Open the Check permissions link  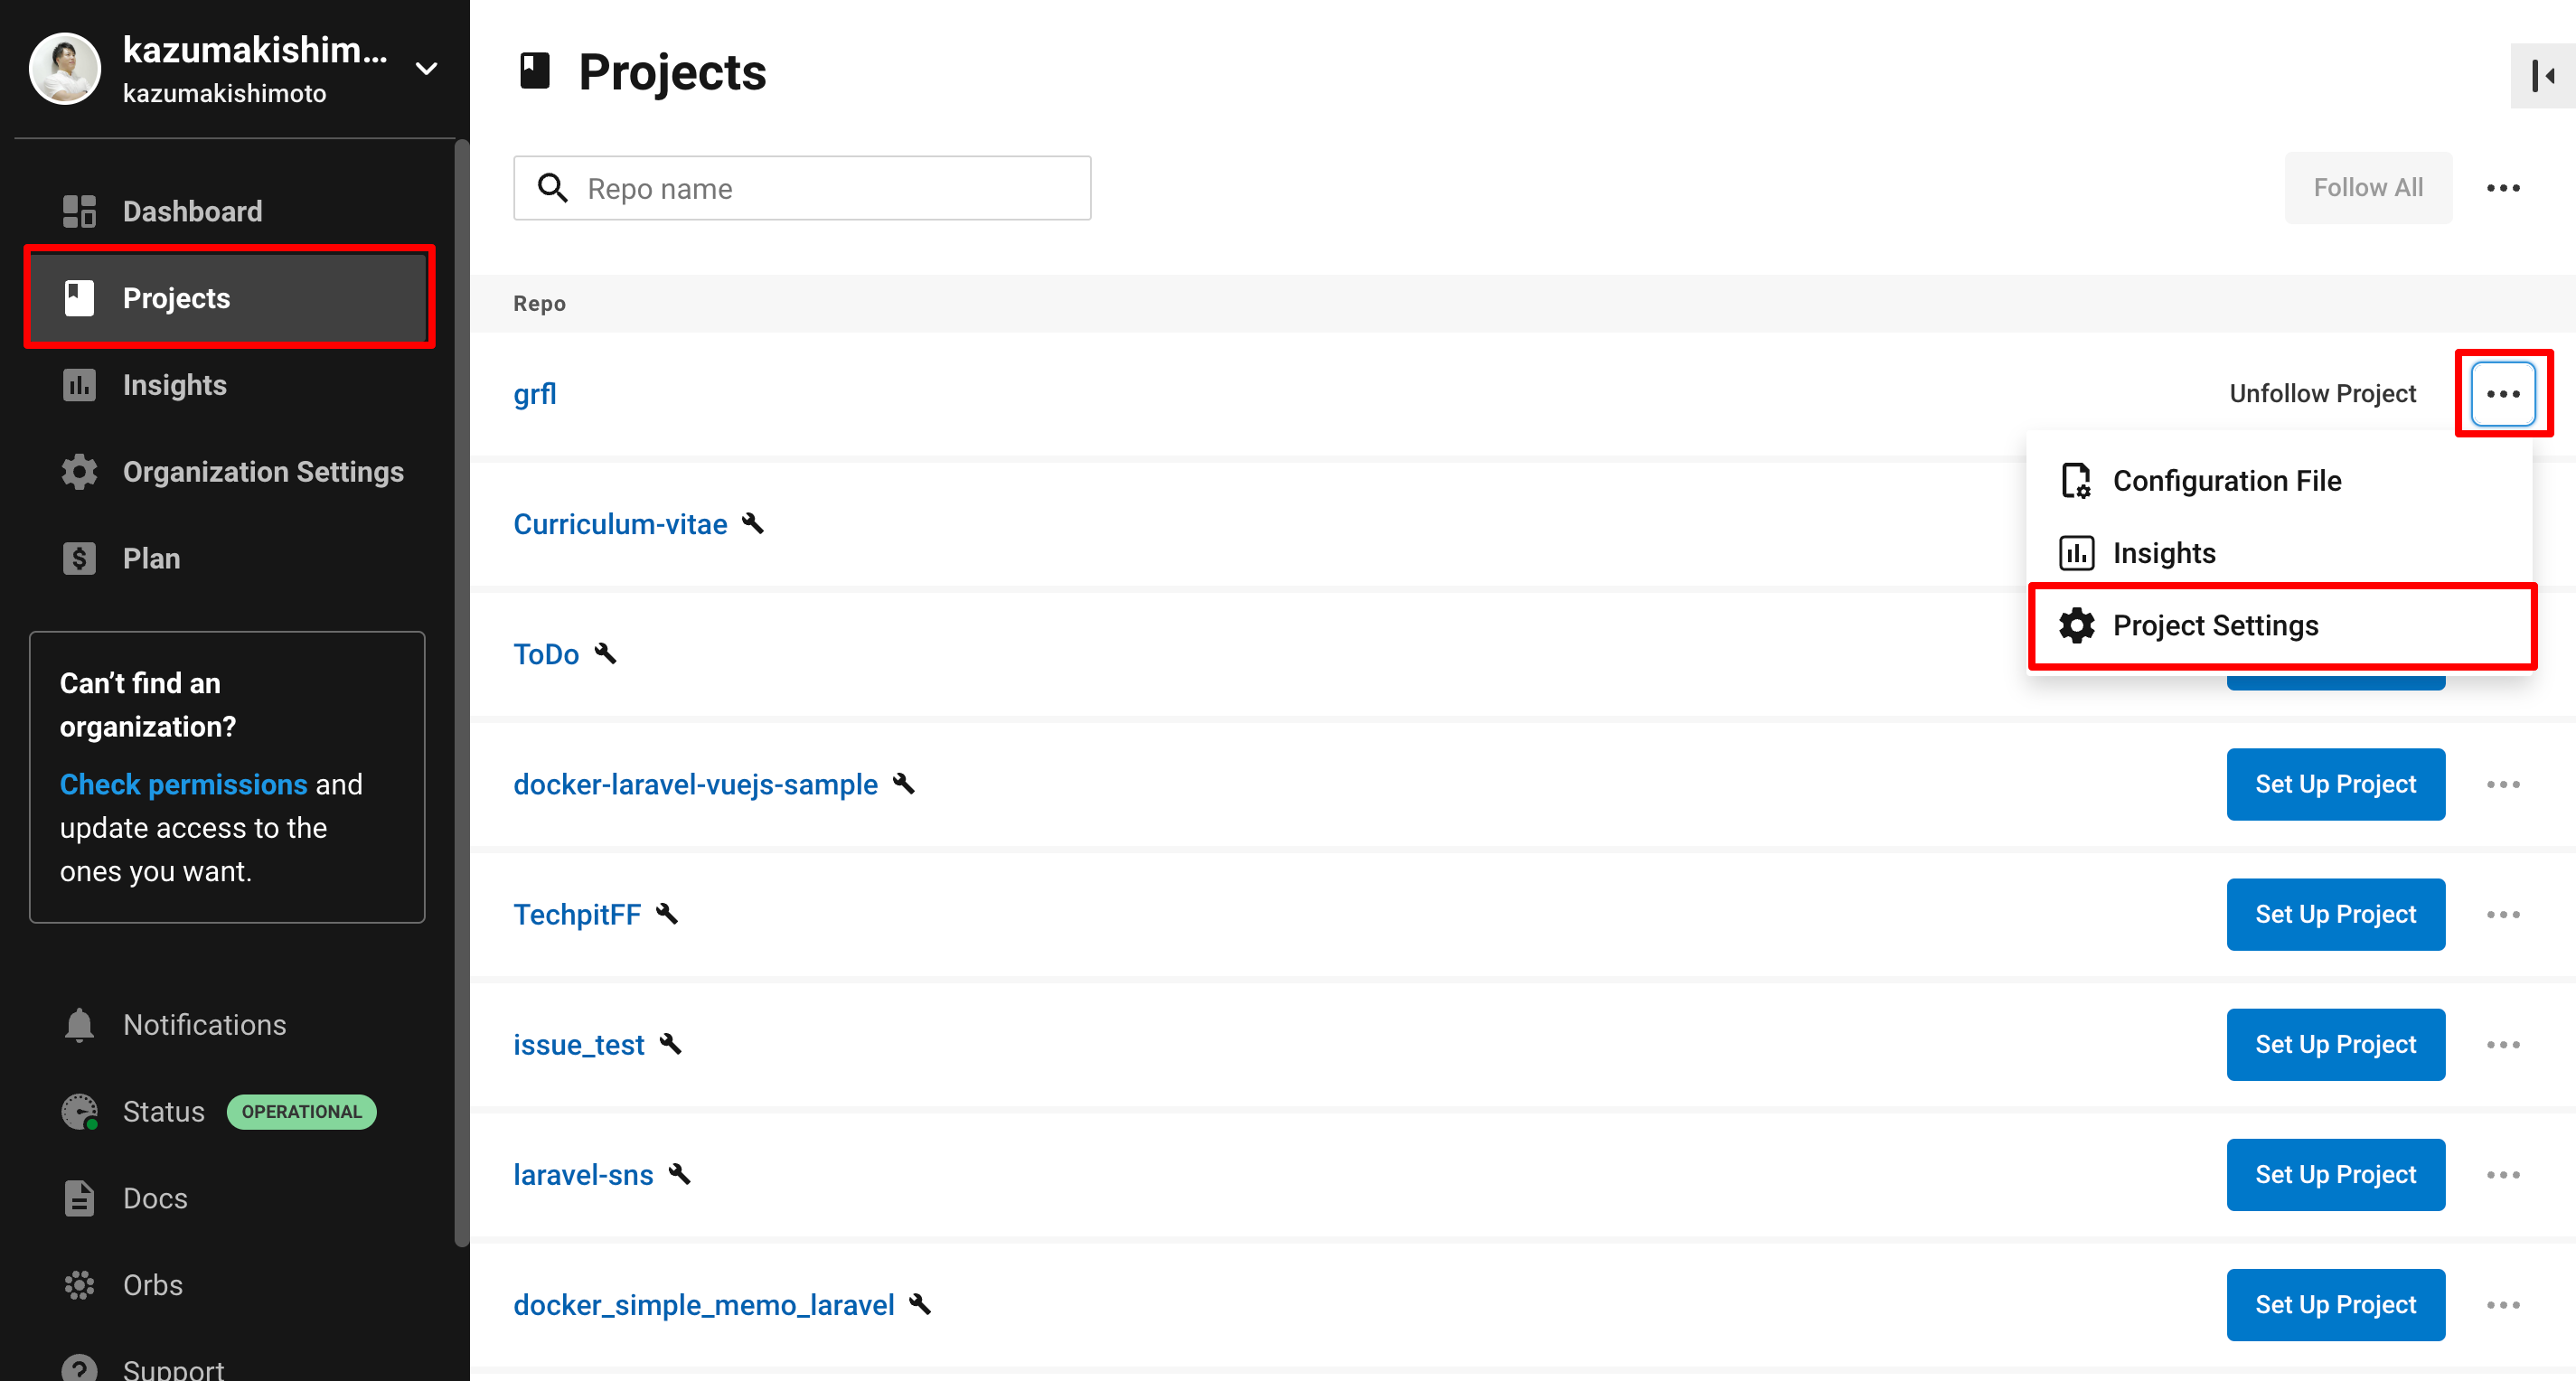click(183, 785)
